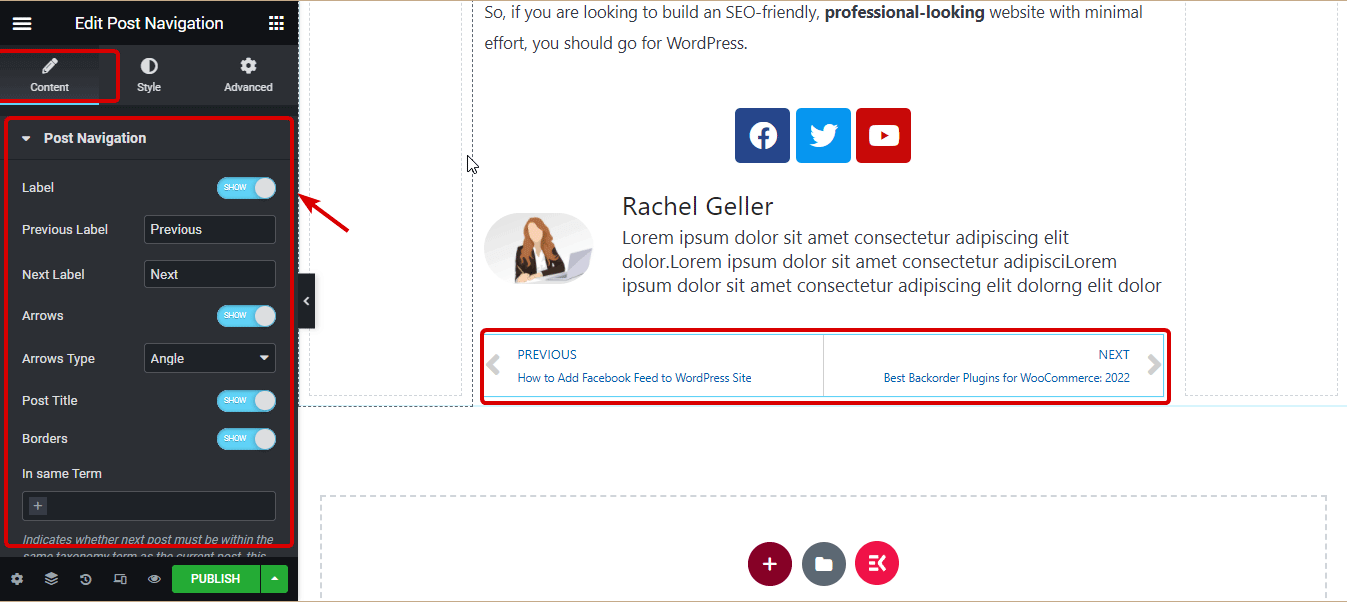Click the In same Term input field
Viewport: 1347px width, 602px height.
[149, 506]
